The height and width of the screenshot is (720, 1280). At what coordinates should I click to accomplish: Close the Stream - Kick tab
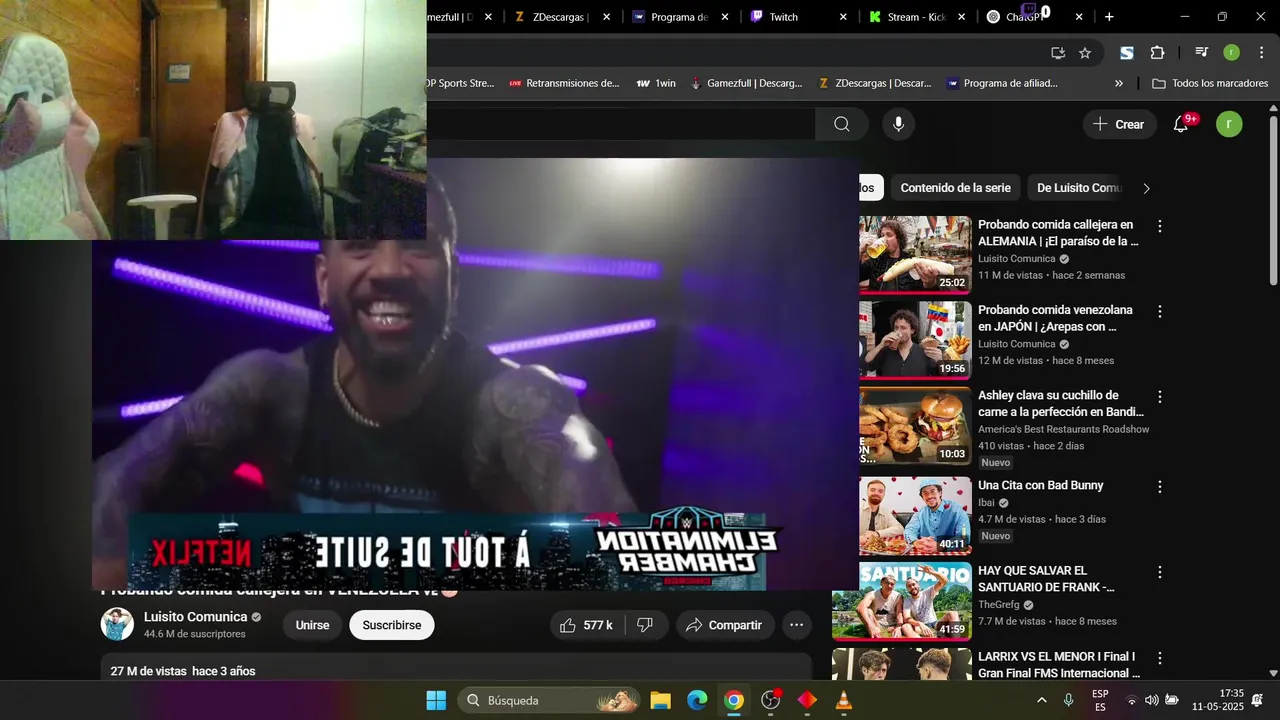(x=962, y=17)
